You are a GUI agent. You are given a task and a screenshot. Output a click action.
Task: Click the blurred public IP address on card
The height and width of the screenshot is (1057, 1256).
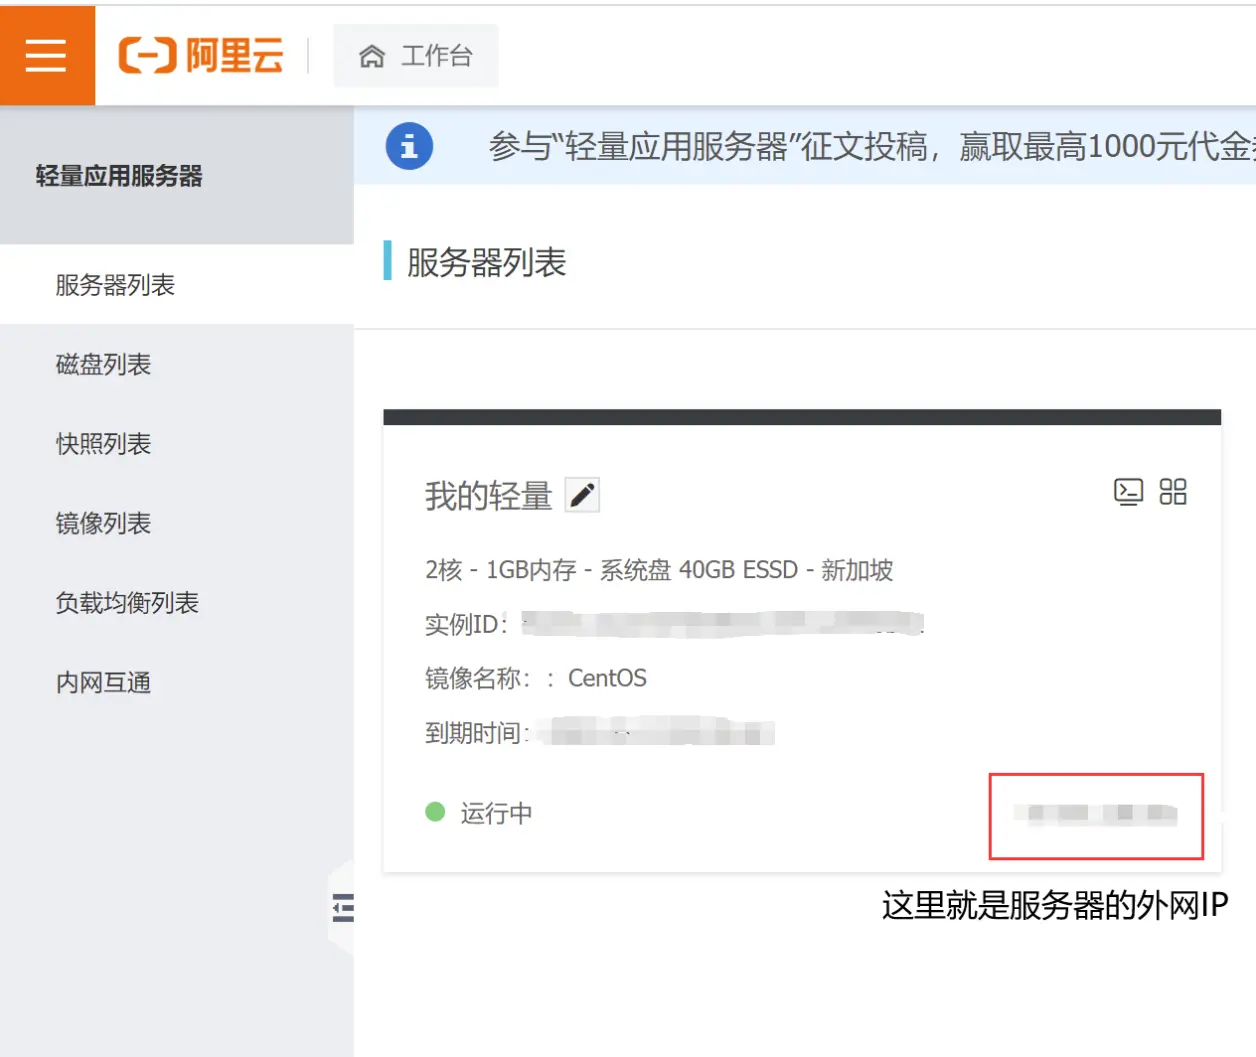(1097, 814)
